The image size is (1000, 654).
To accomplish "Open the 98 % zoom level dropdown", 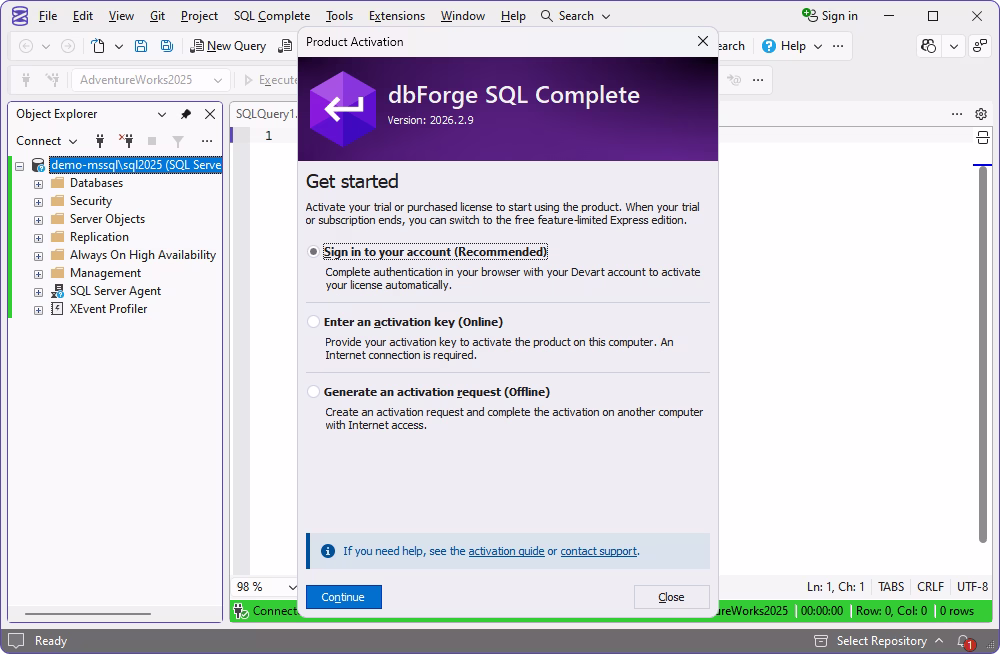I will 292,587.
